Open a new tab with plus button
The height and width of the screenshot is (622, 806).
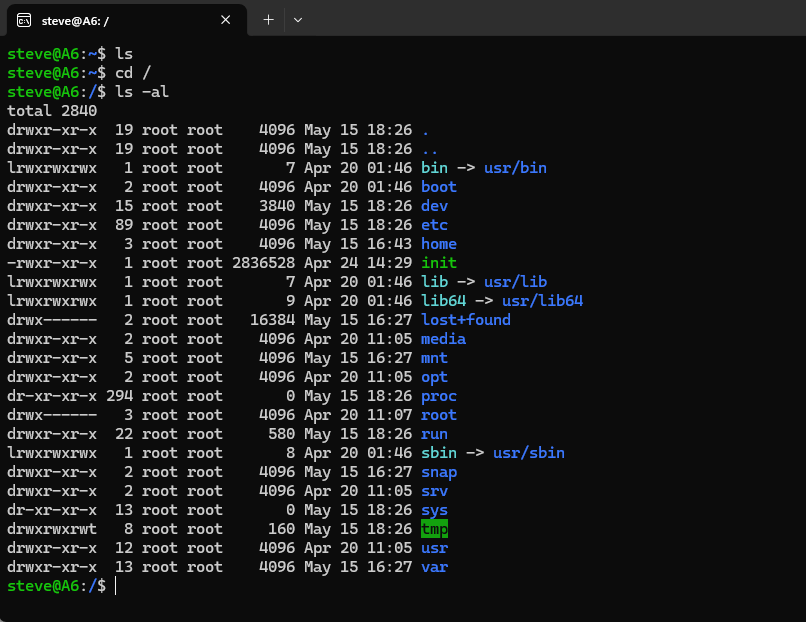point(268,20)
